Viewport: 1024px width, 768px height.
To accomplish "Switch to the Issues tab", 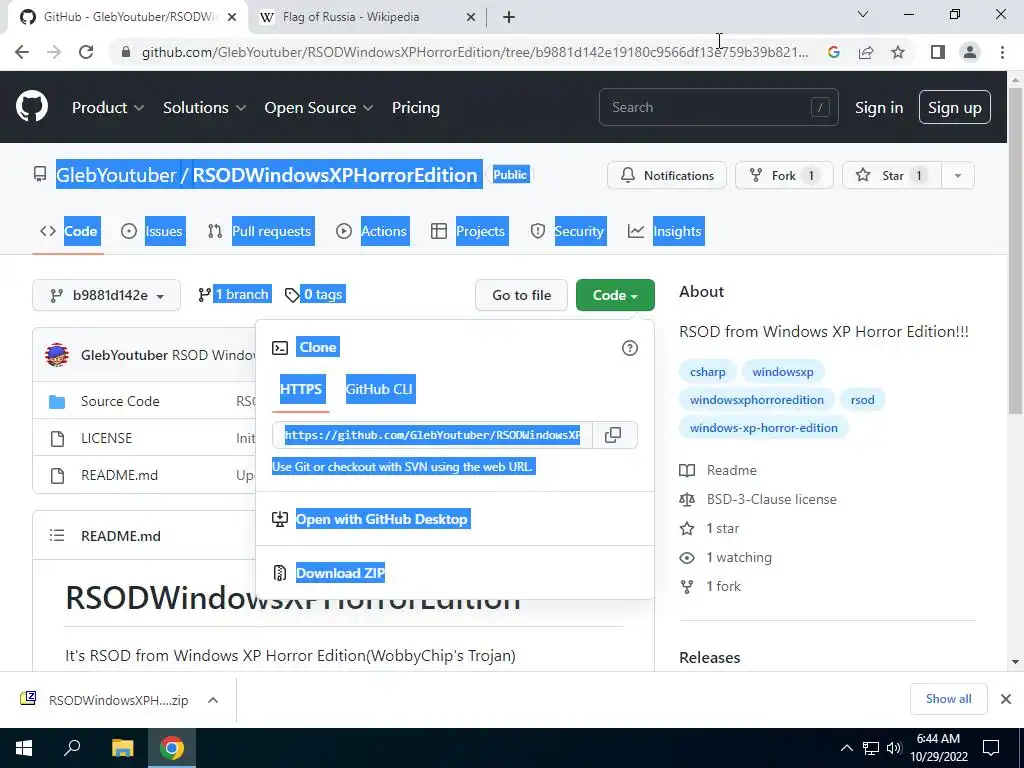I will [x=152, y=231].
